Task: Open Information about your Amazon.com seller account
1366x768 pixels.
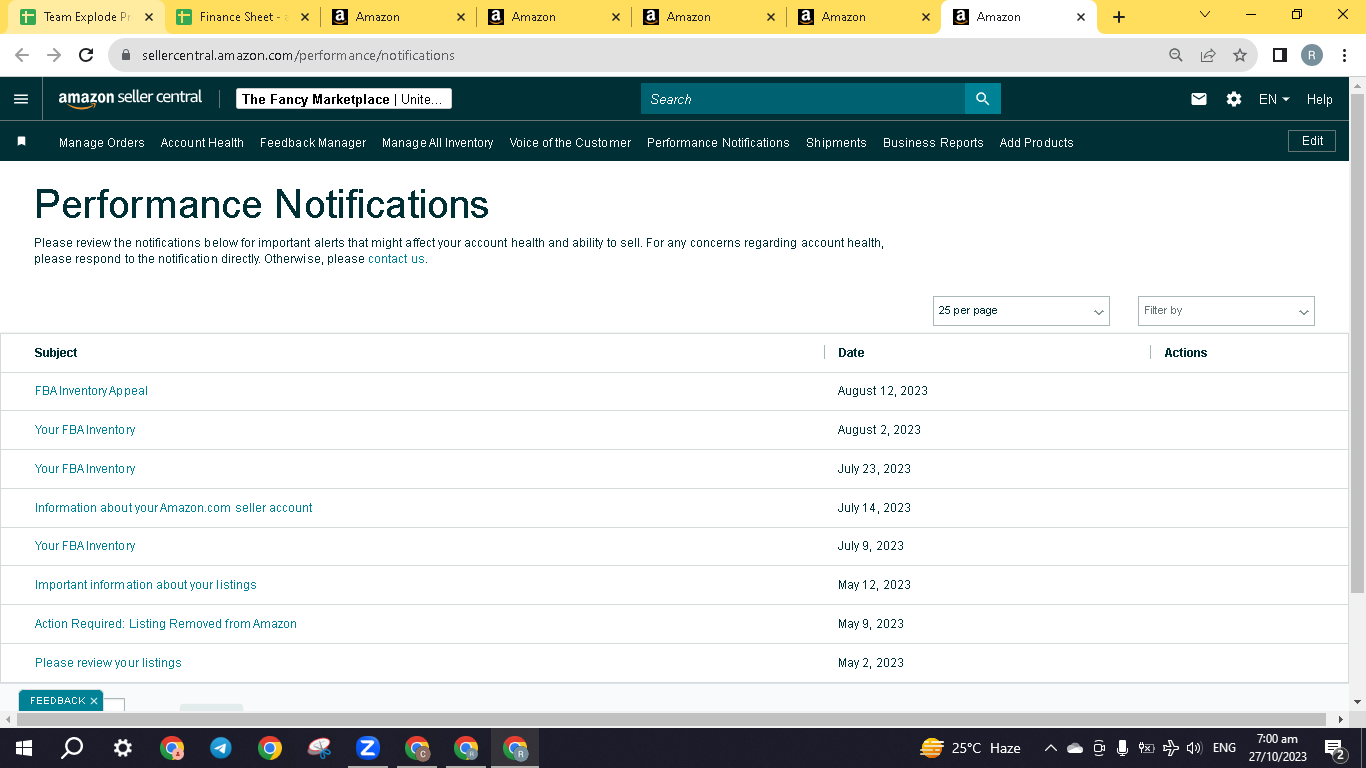Action: click(174, 508)
